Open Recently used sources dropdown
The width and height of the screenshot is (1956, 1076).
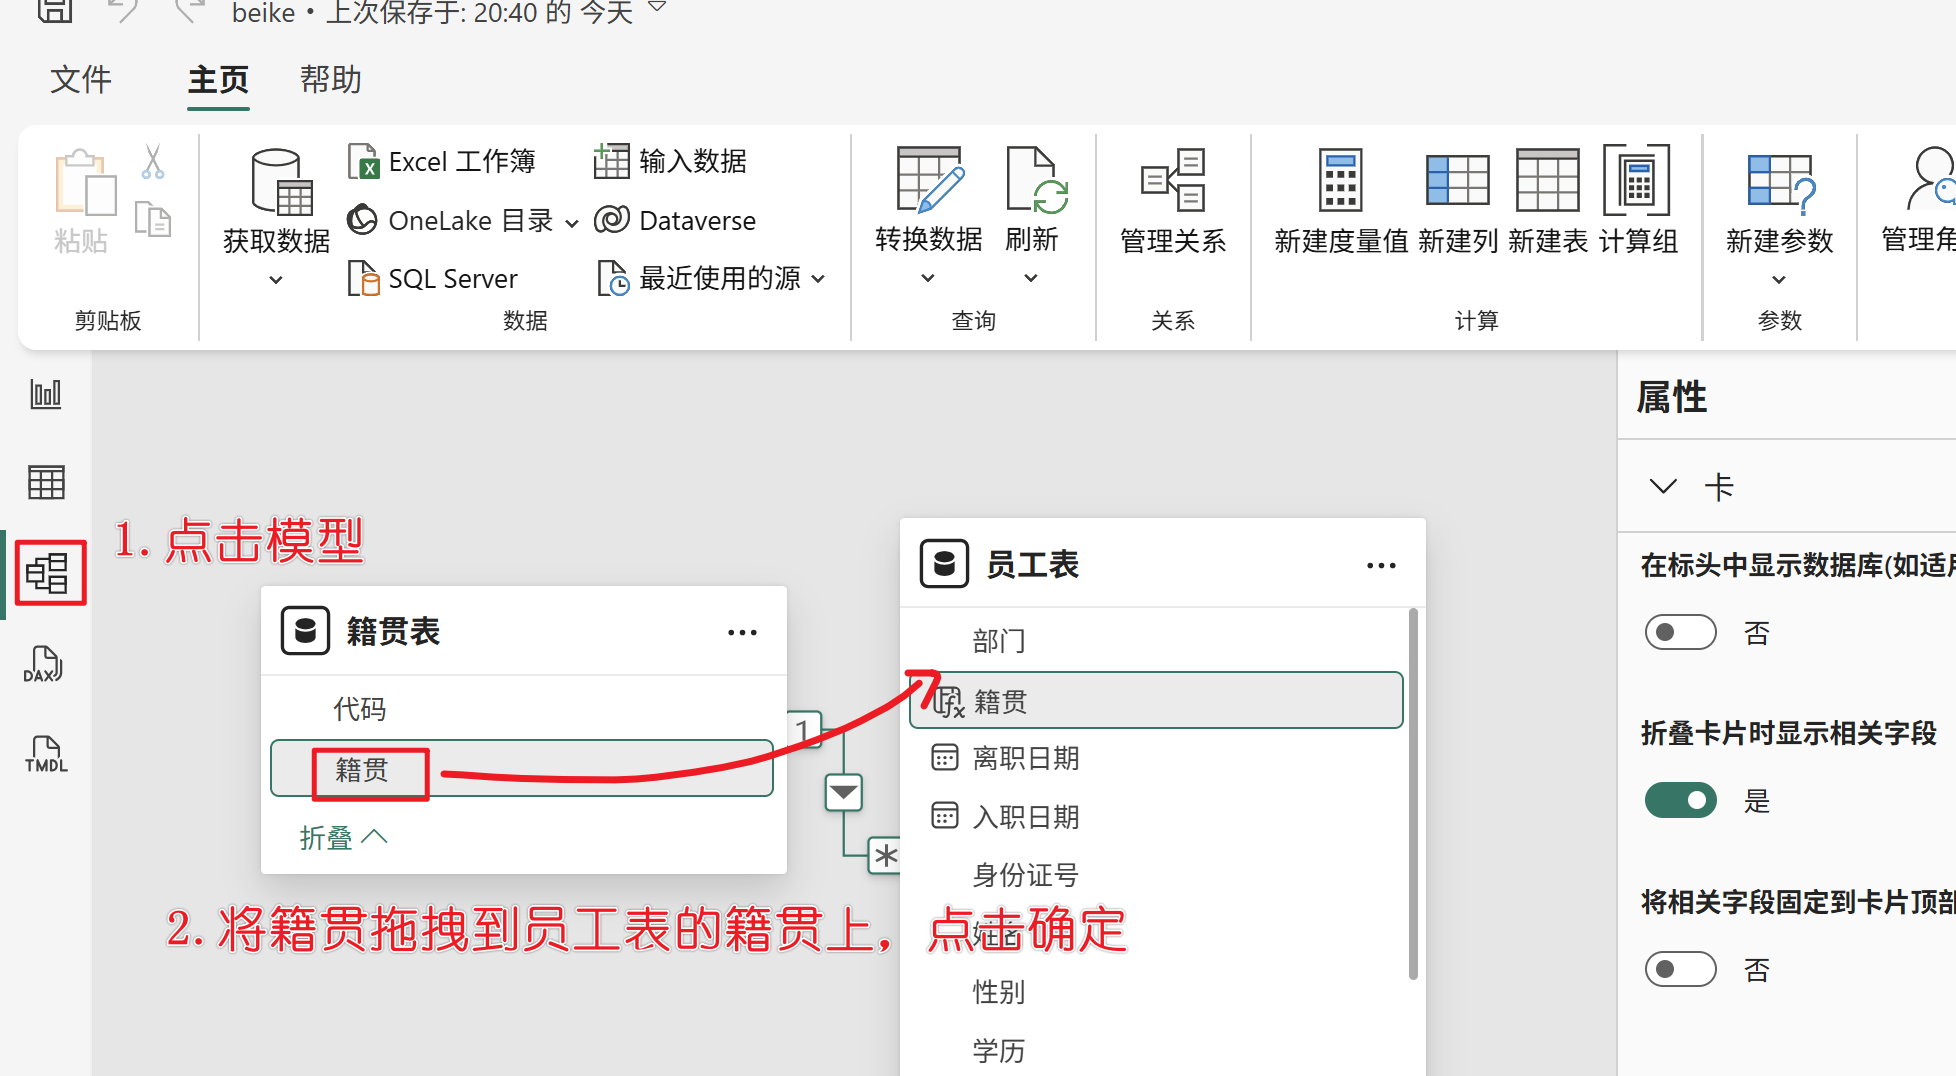pos(819,279)
